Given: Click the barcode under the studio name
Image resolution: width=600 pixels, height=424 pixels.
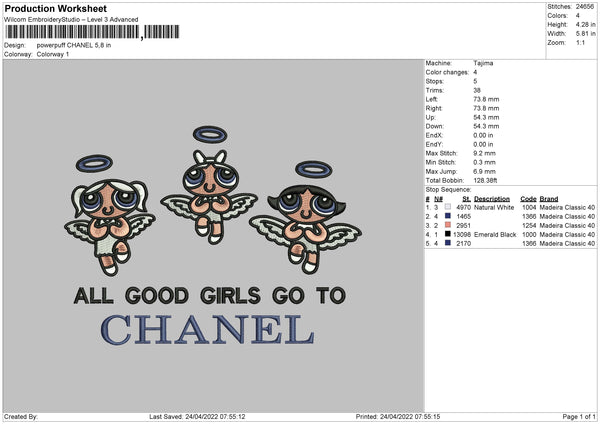Looking at the screenshot, I should (x=92, y=32).
